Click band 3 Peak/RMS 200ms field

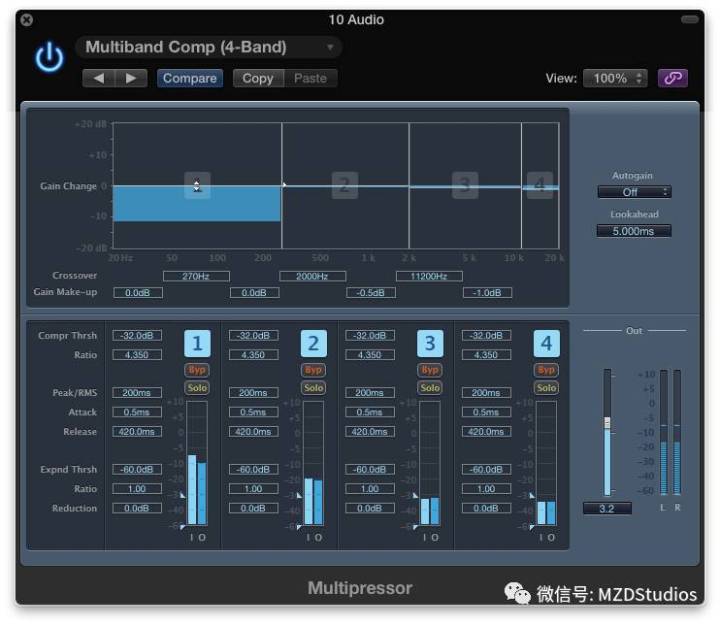[x=370, y=393]
